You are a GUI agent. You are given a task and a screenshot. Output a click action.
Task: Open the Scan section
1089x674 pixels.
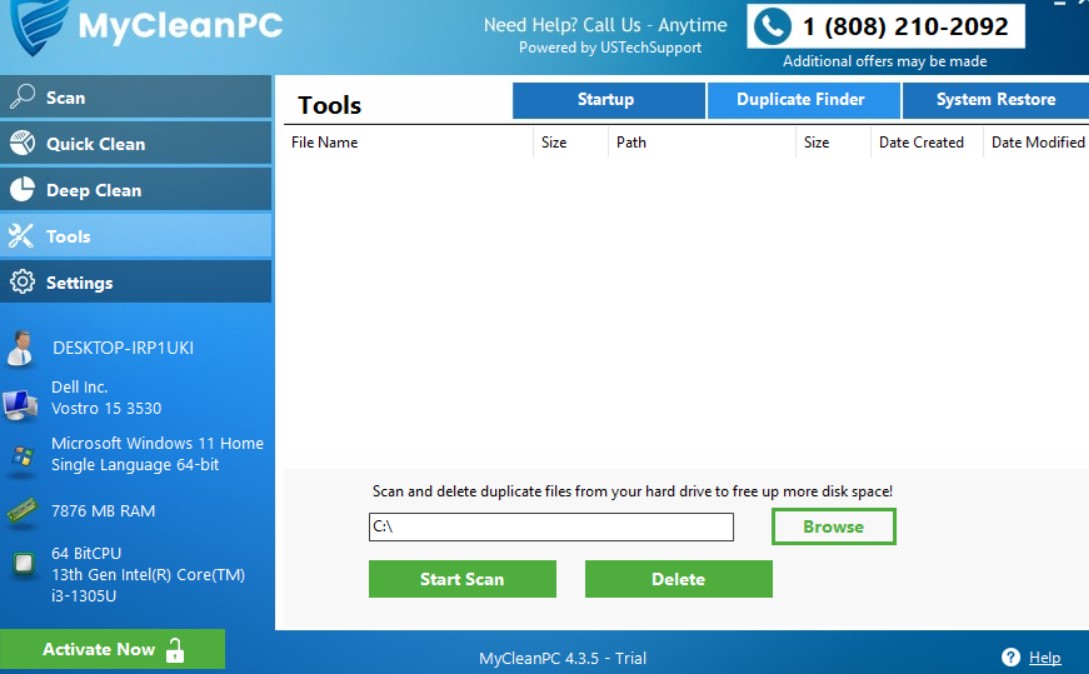tap(135, 97)
